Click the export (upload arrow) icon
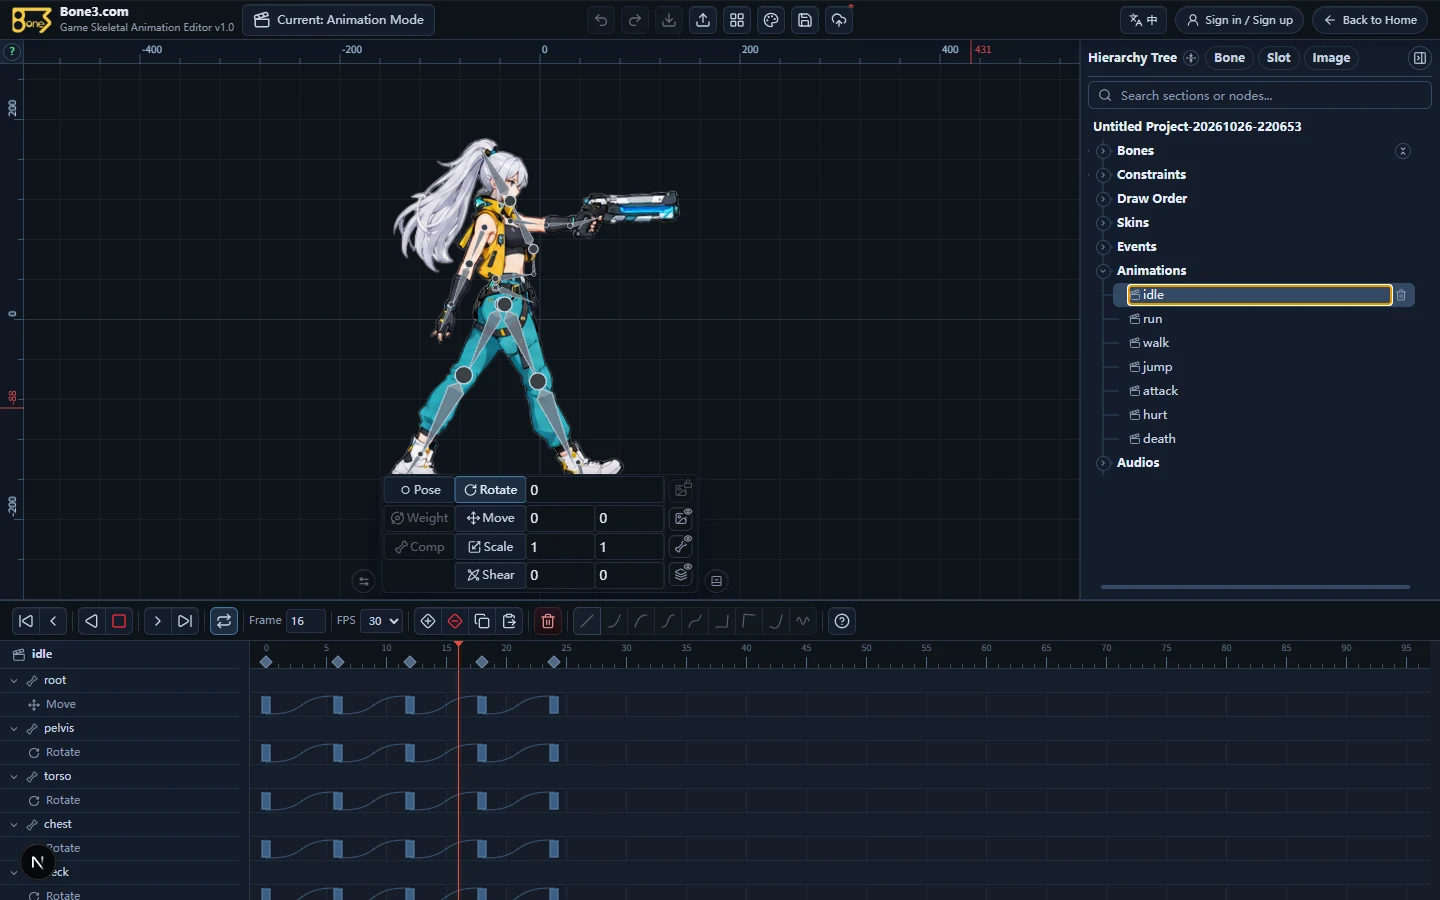 point(703,20)
